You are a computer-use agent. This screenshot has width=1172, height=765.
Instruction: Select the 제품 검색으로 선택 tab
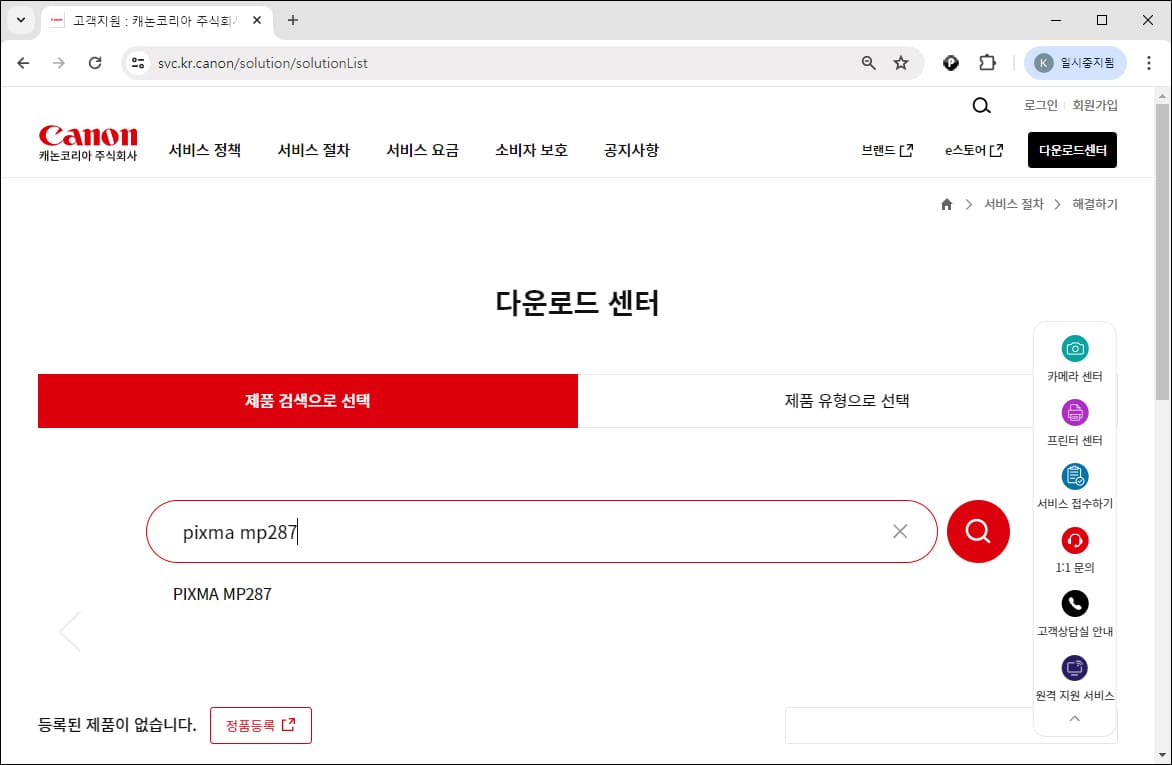(307, 400)
